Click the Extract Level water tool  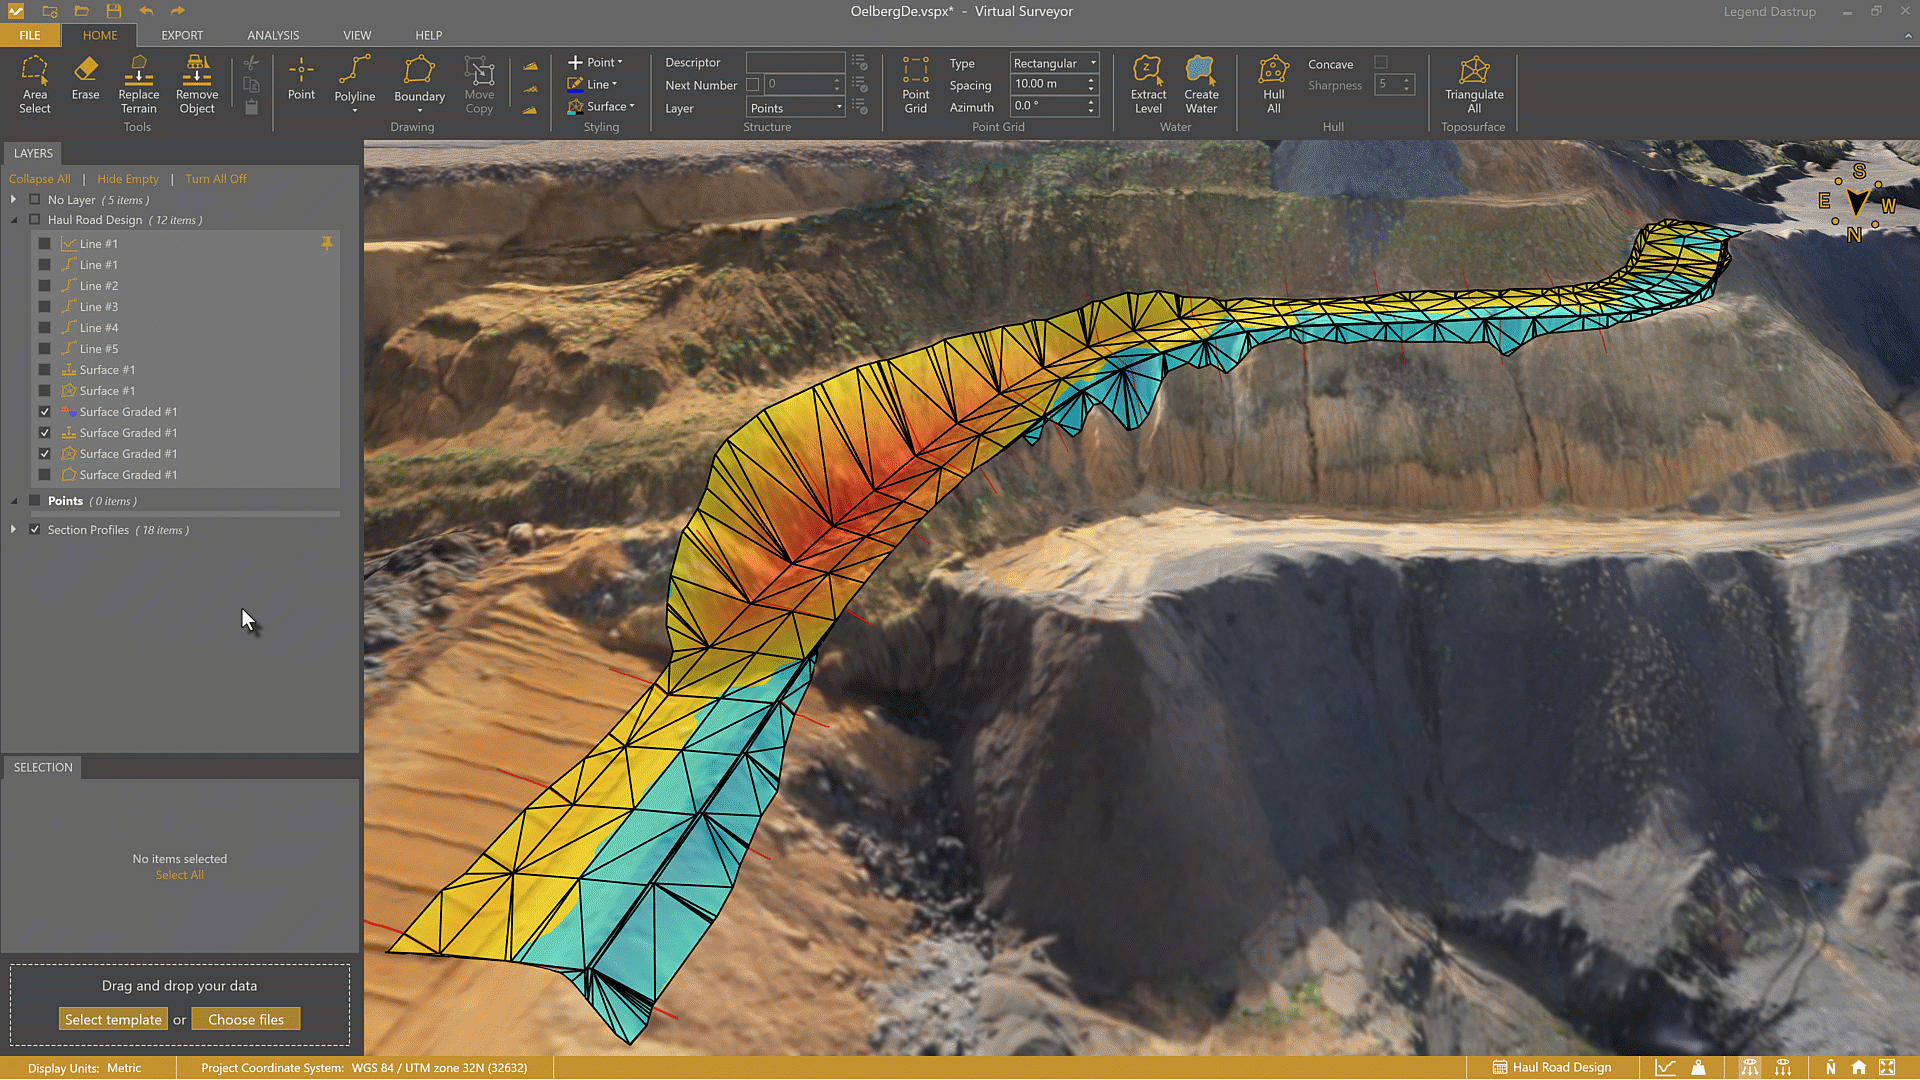[1148, 84]
